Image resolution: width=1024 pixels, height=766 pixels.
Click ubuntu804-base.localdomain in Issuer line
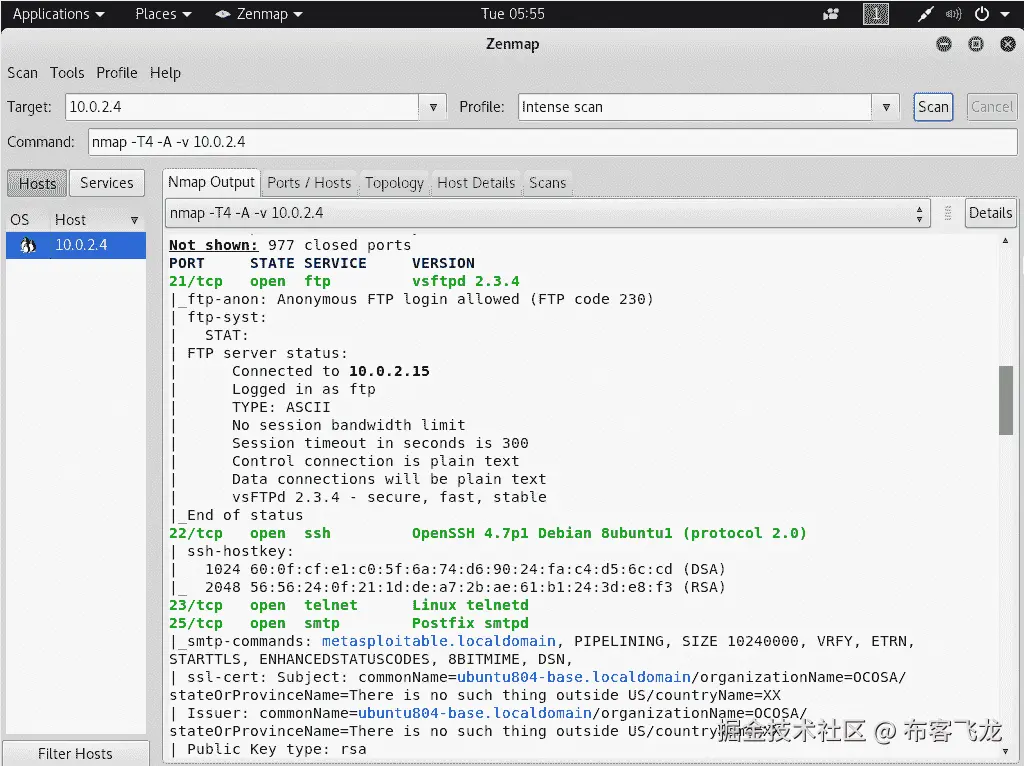coord(475,713)
